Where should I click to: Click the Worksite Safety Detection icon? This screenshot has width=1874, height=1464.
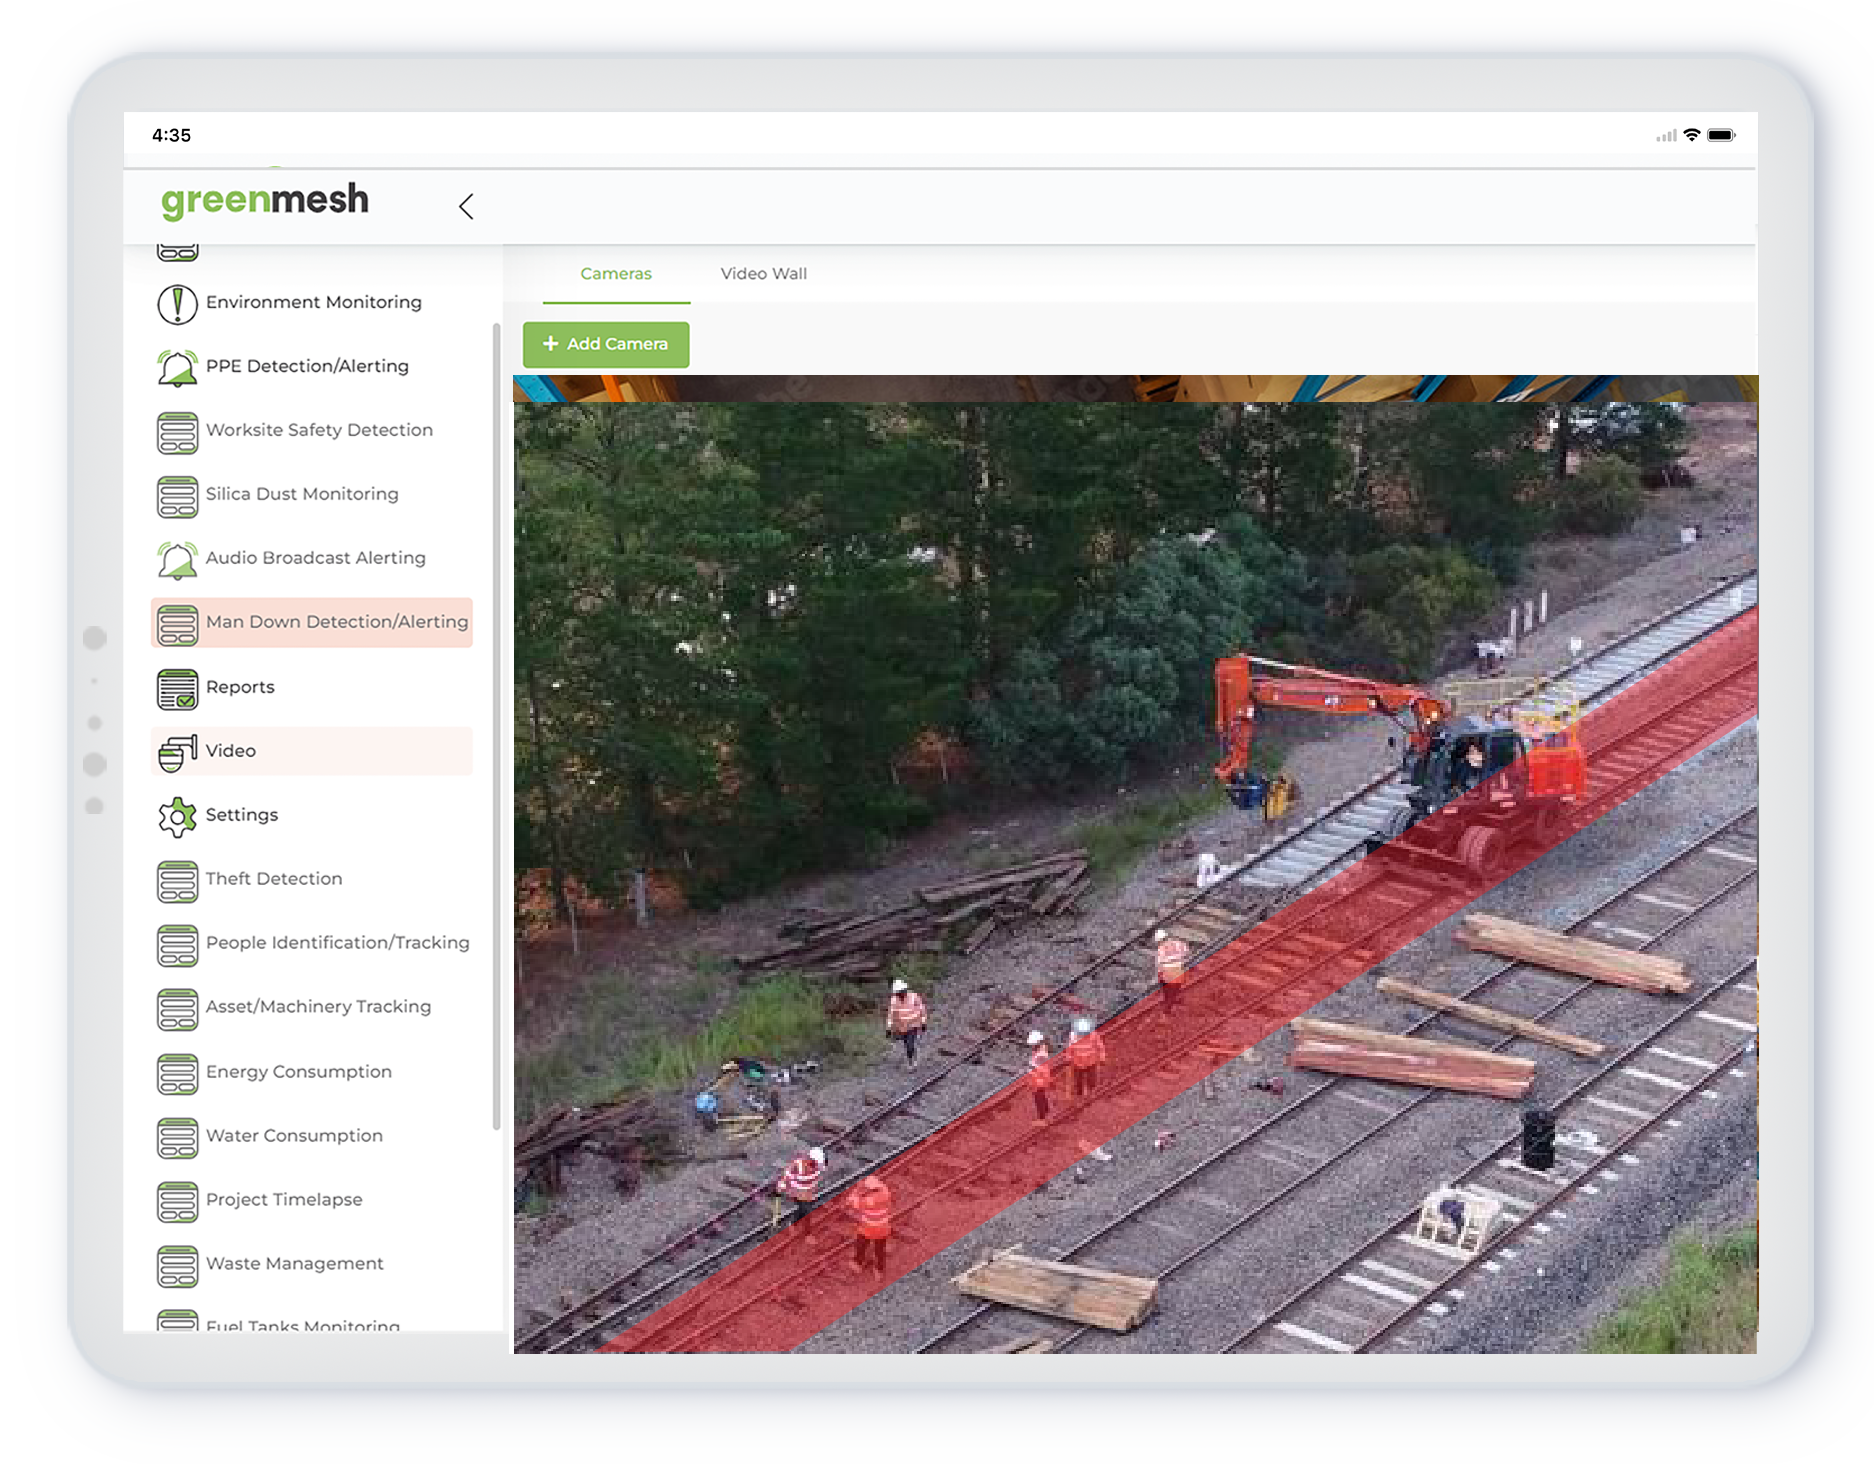click(177, 432)
